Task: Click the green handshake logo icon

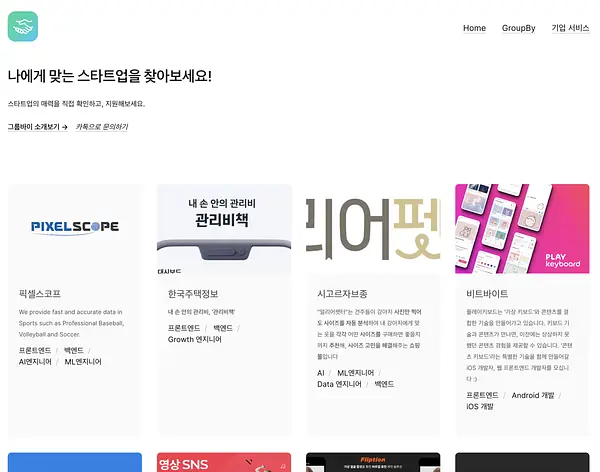Action: 23,26
